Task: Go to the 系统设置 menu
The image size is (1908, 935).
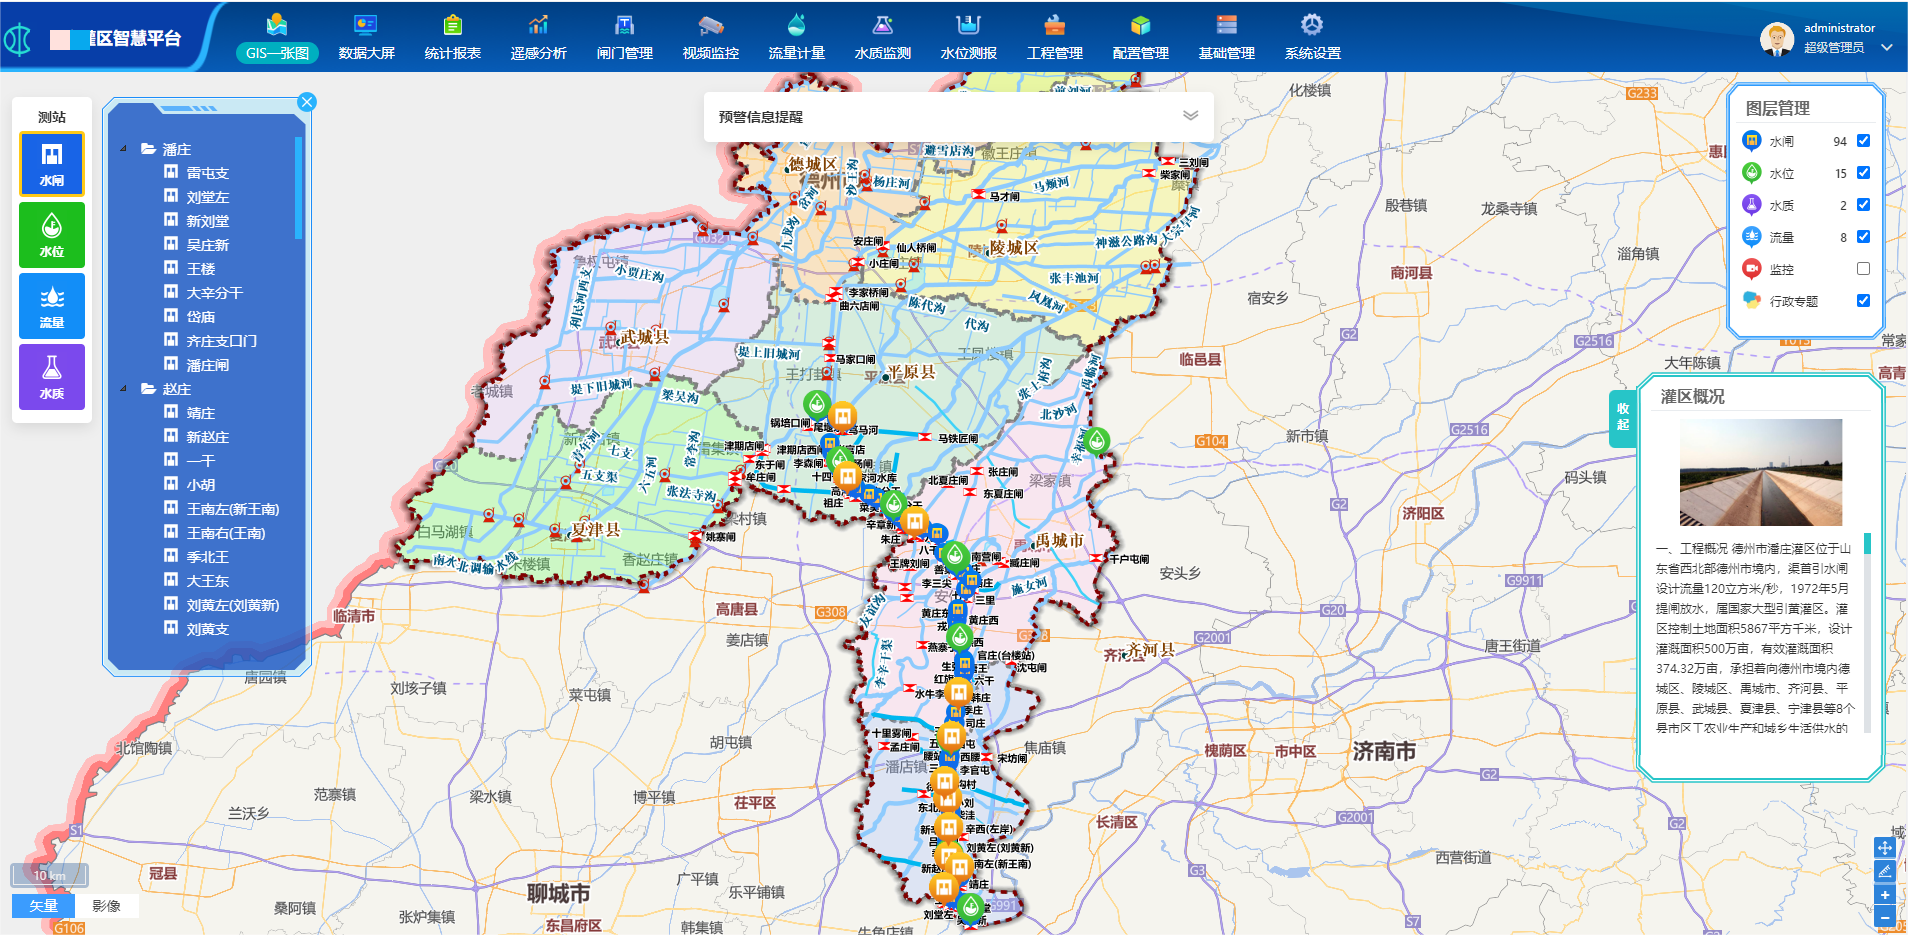Action: click(x=1312, y=38)
